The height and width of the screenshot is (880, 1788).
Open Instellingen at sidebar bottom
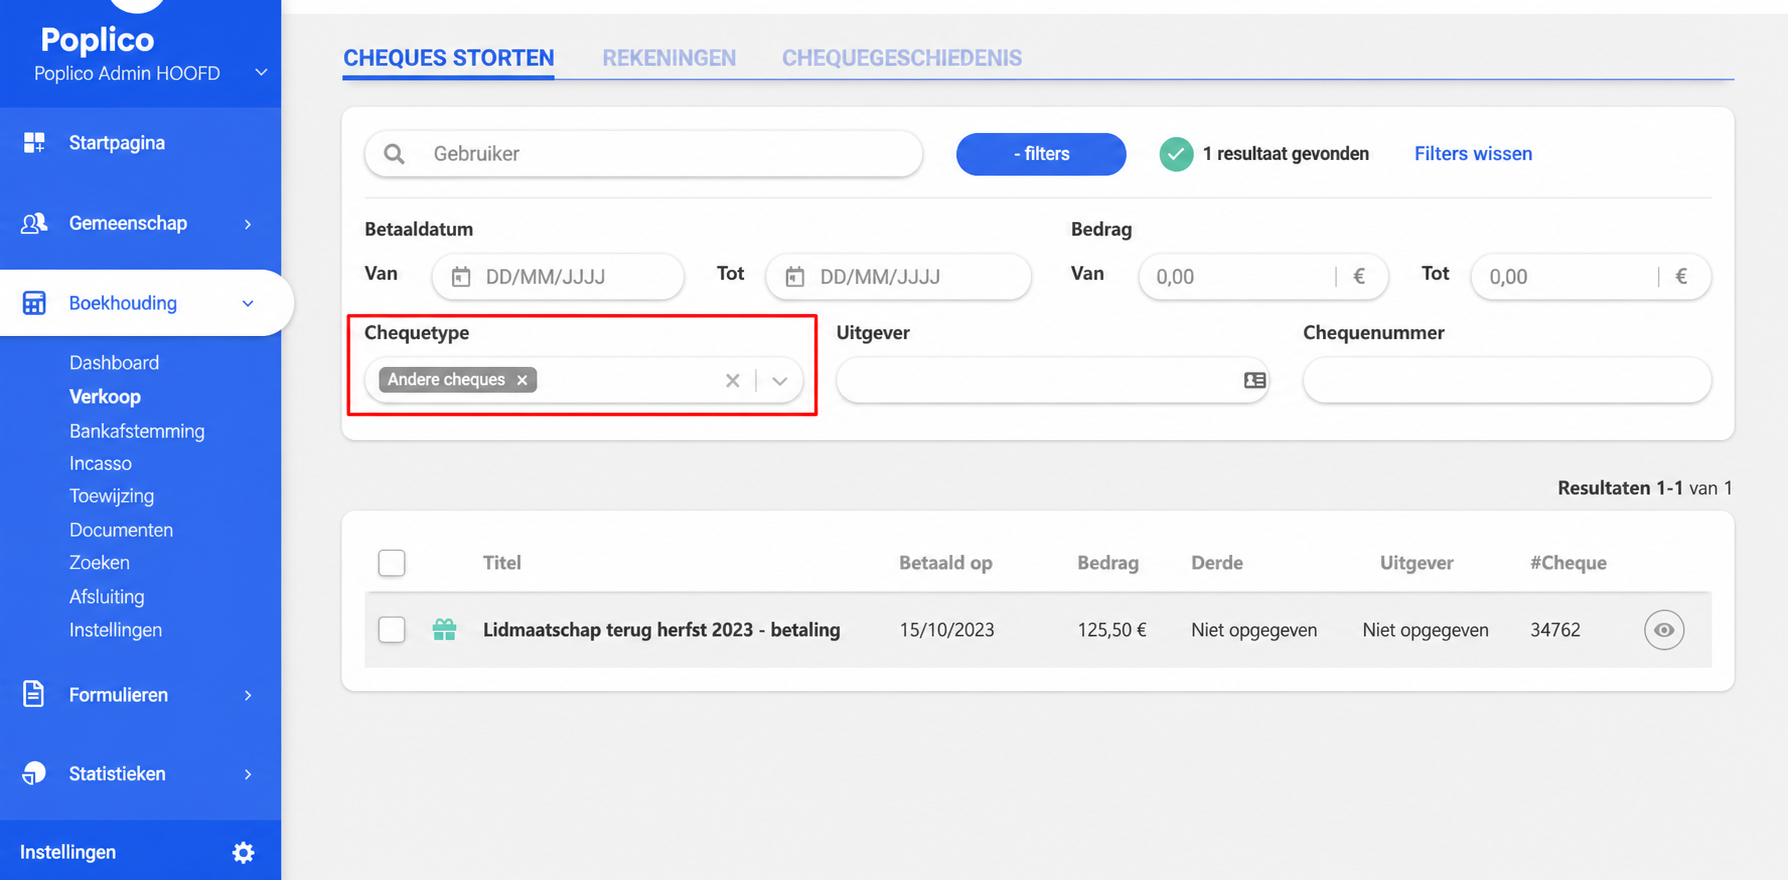68,852
